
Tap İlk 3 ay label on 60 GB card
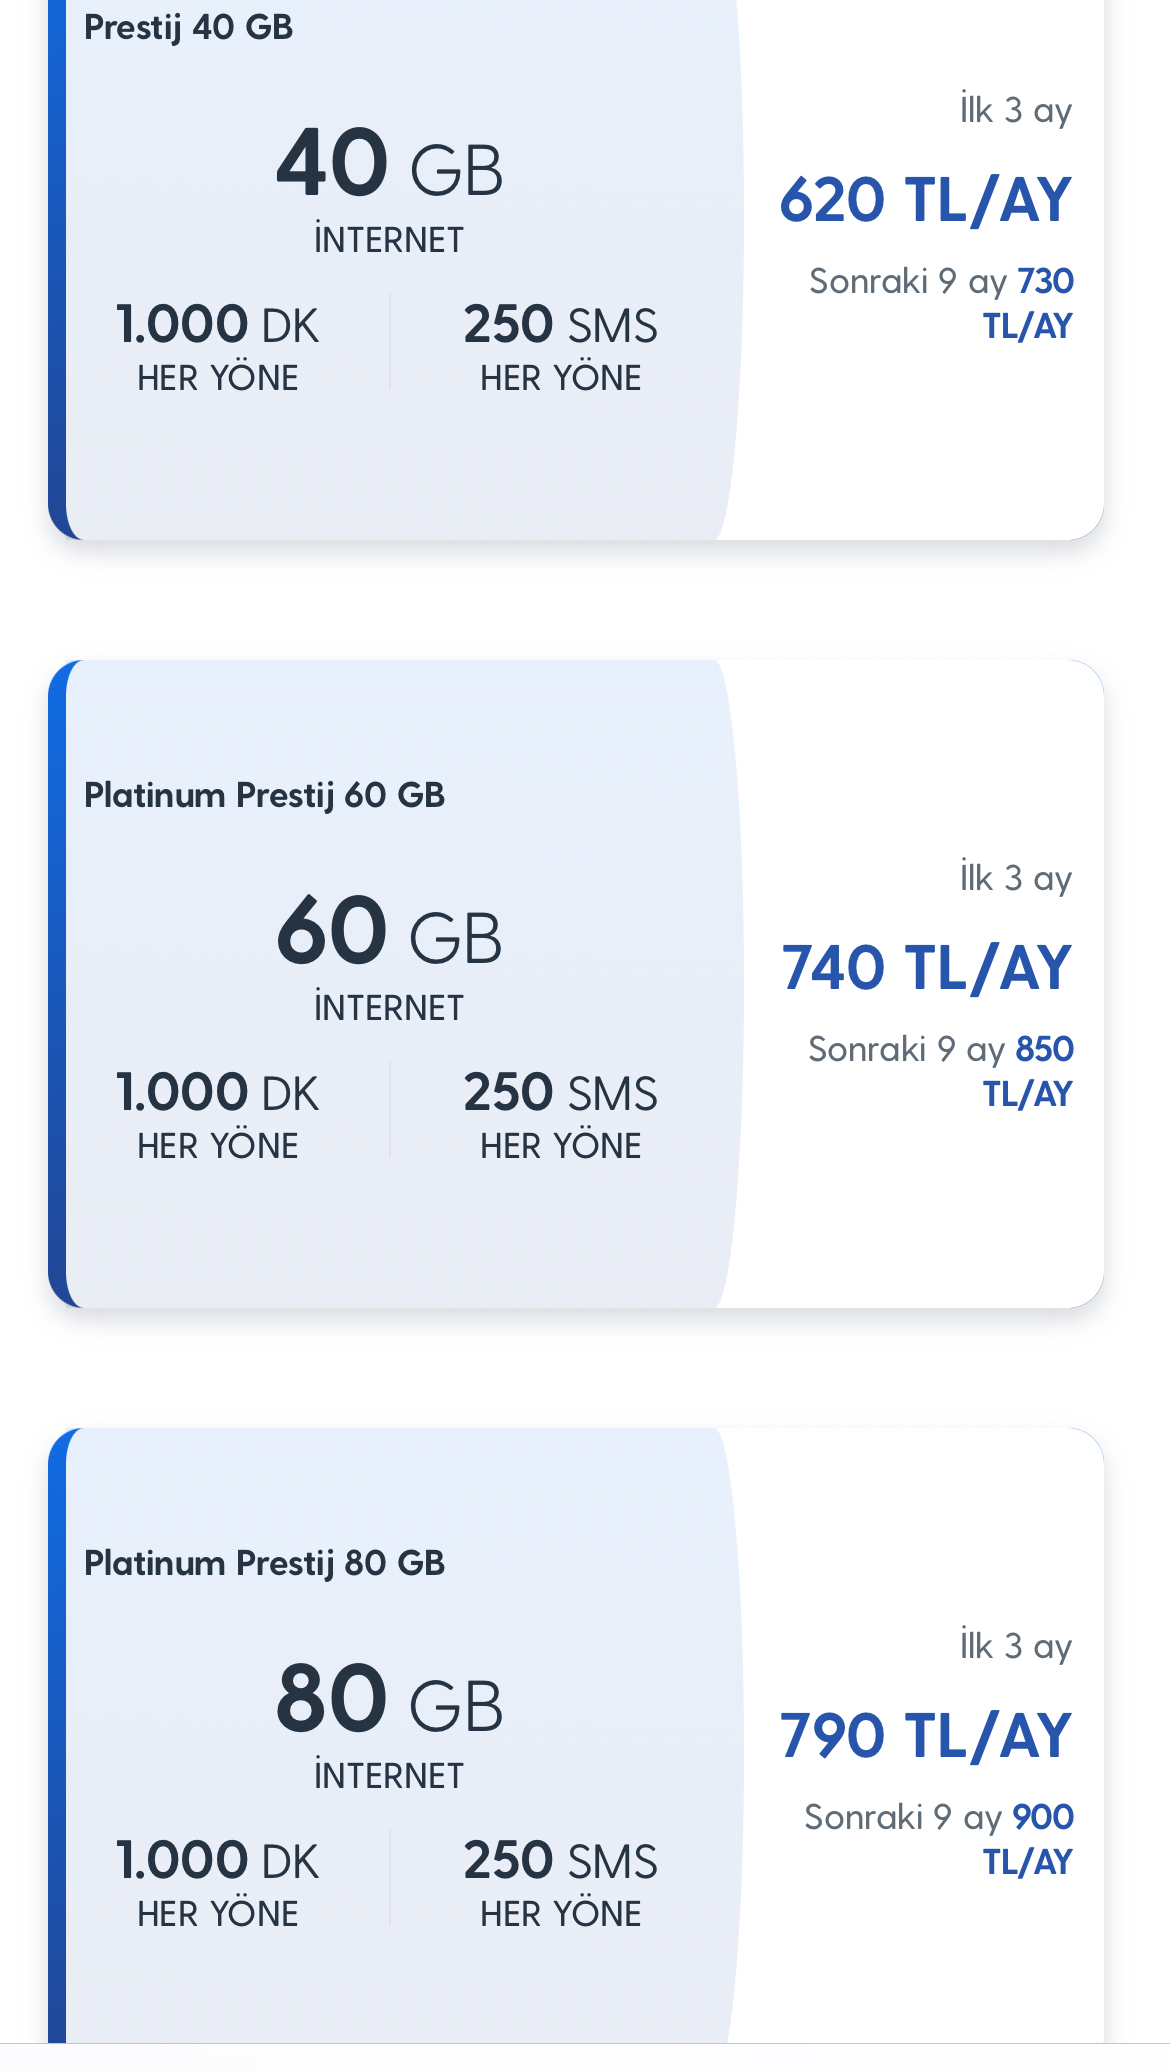coord(1016,878)
